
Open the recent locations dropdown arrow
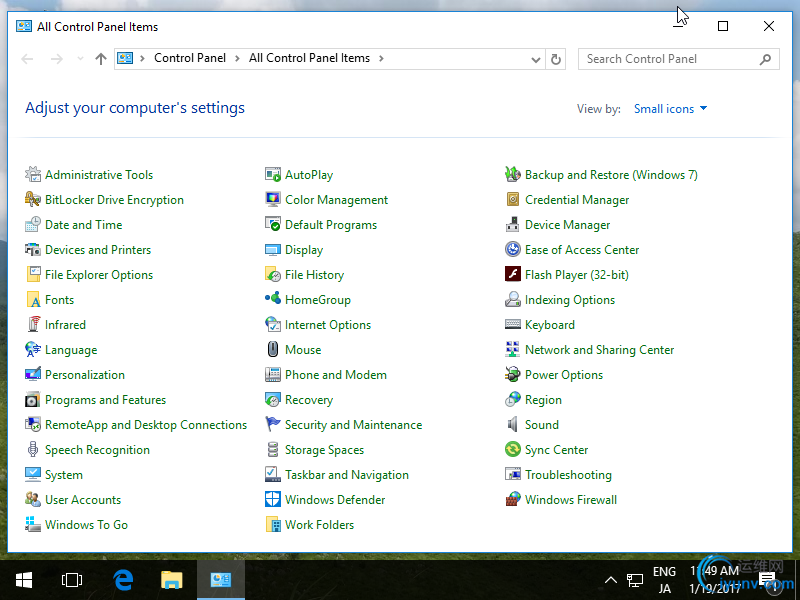pos(80,59)
